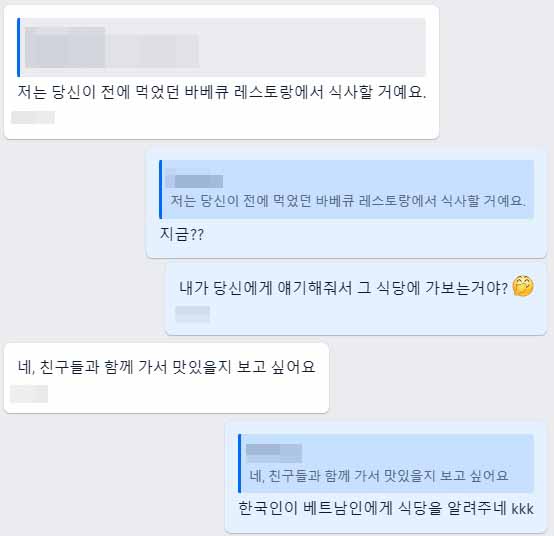Click the blurred quoted preview in first message

(x=222, y=47)
